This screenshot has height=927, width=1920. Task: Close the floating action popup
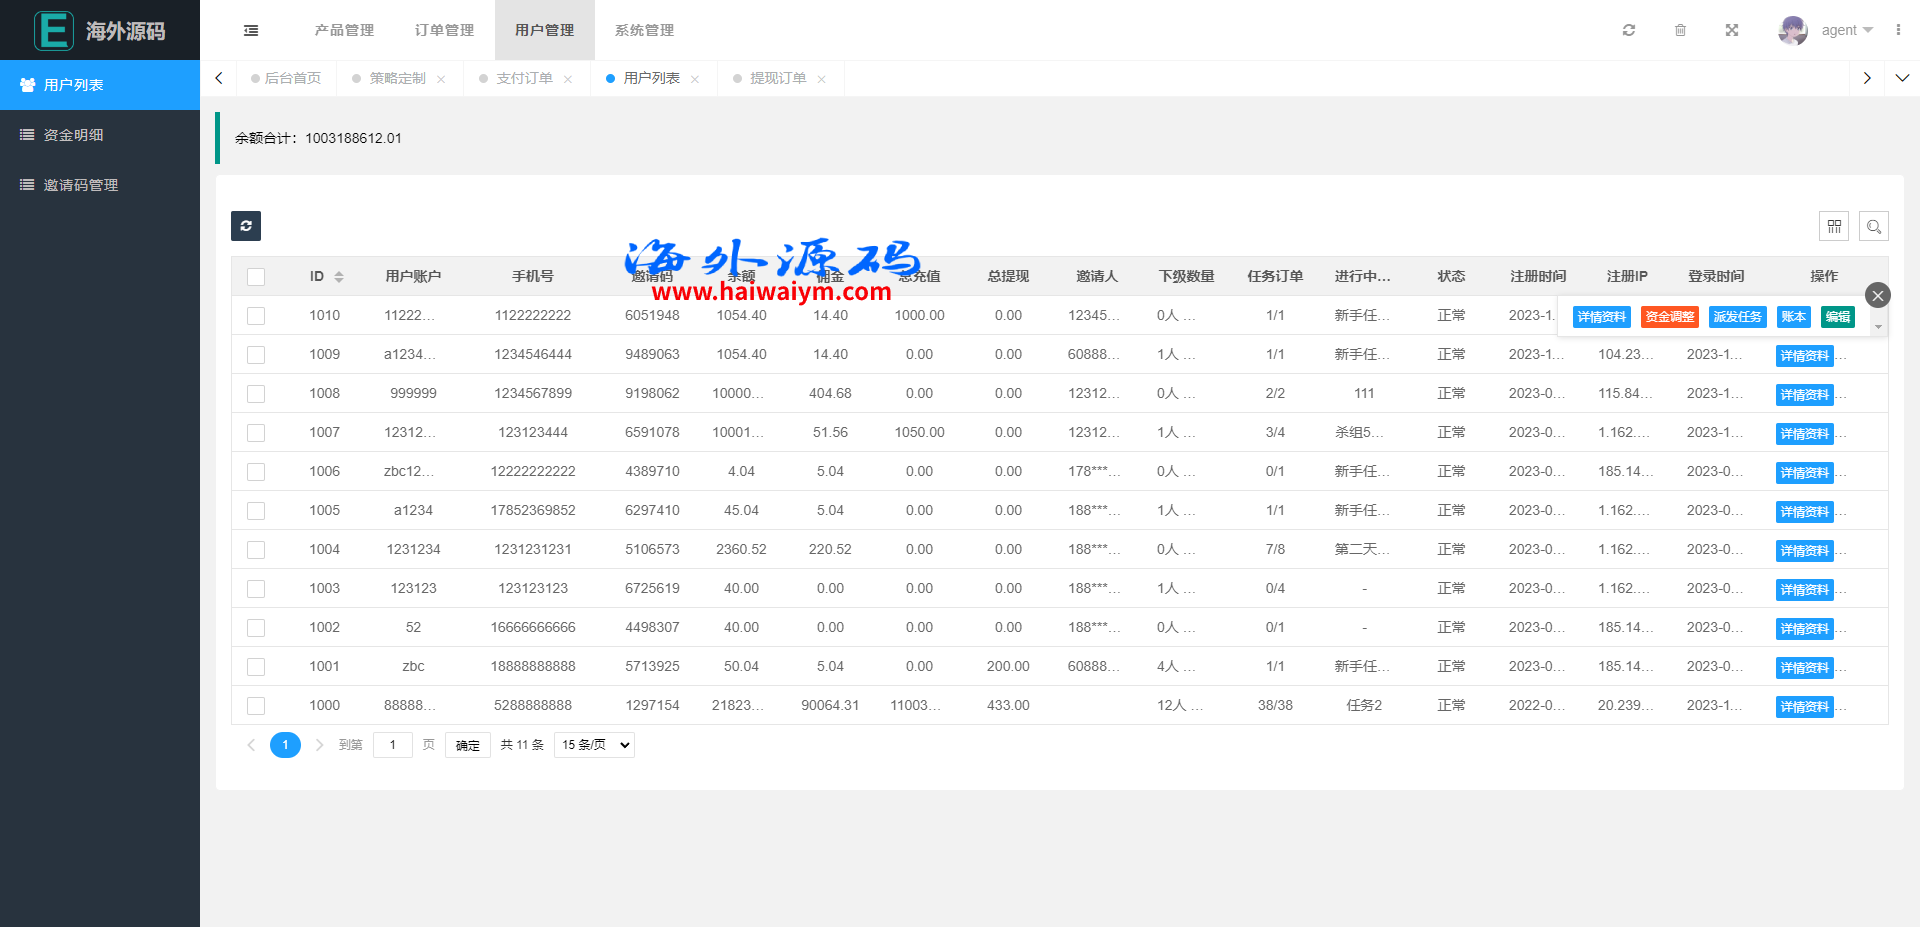1877,295
